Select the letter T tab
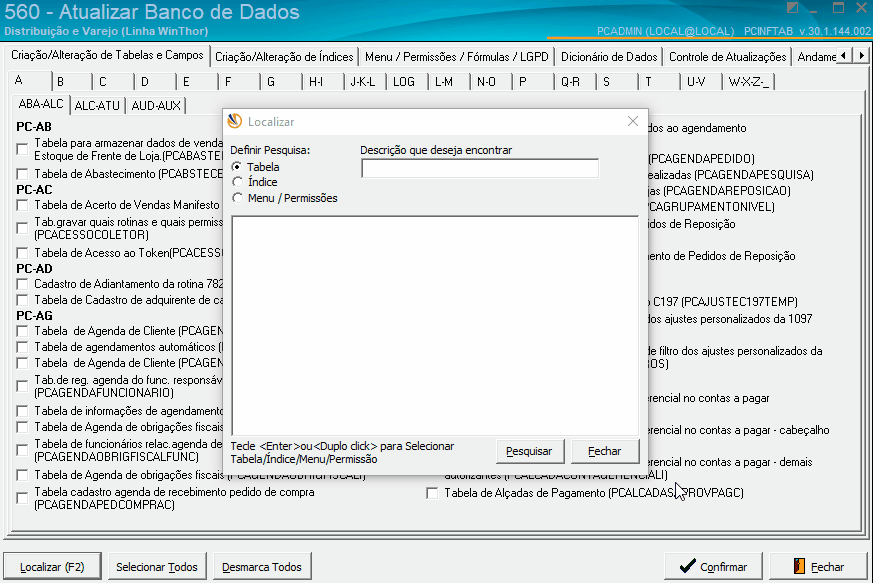 (660, 82)
